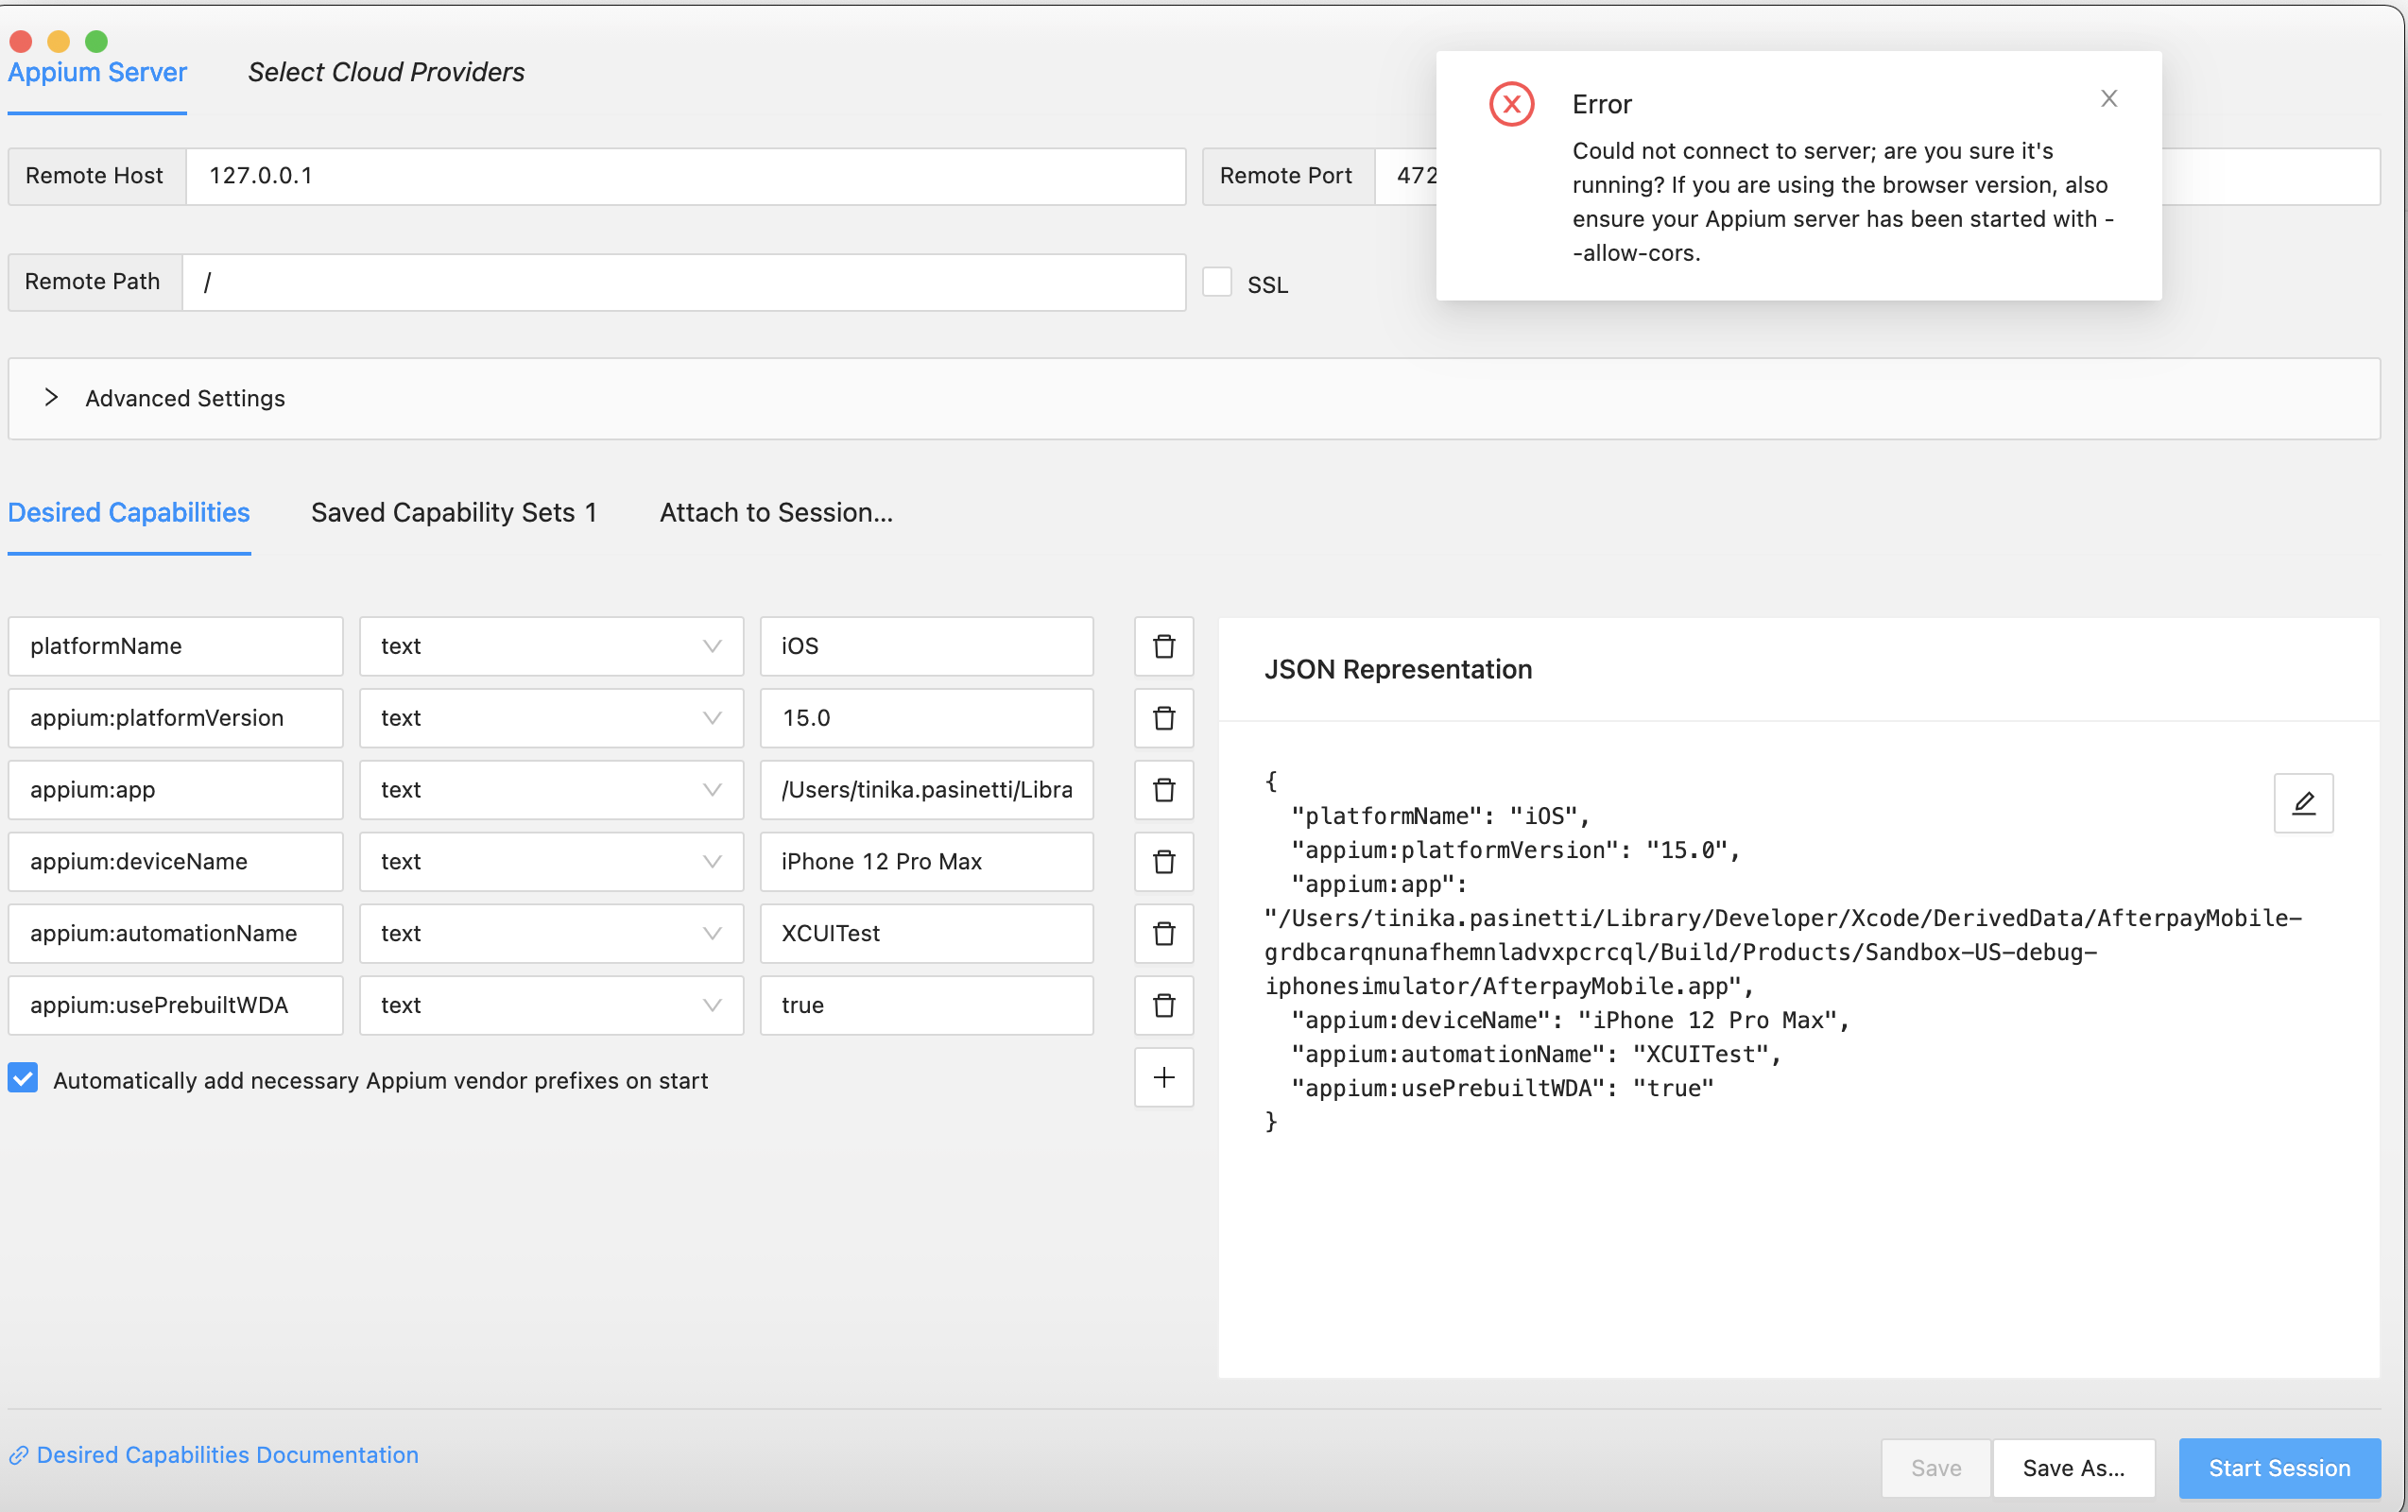The height and width of the screenshot is (1512, 2408).
Task: Switch to Saved Capability Sets tab
Action: [453, 513]
